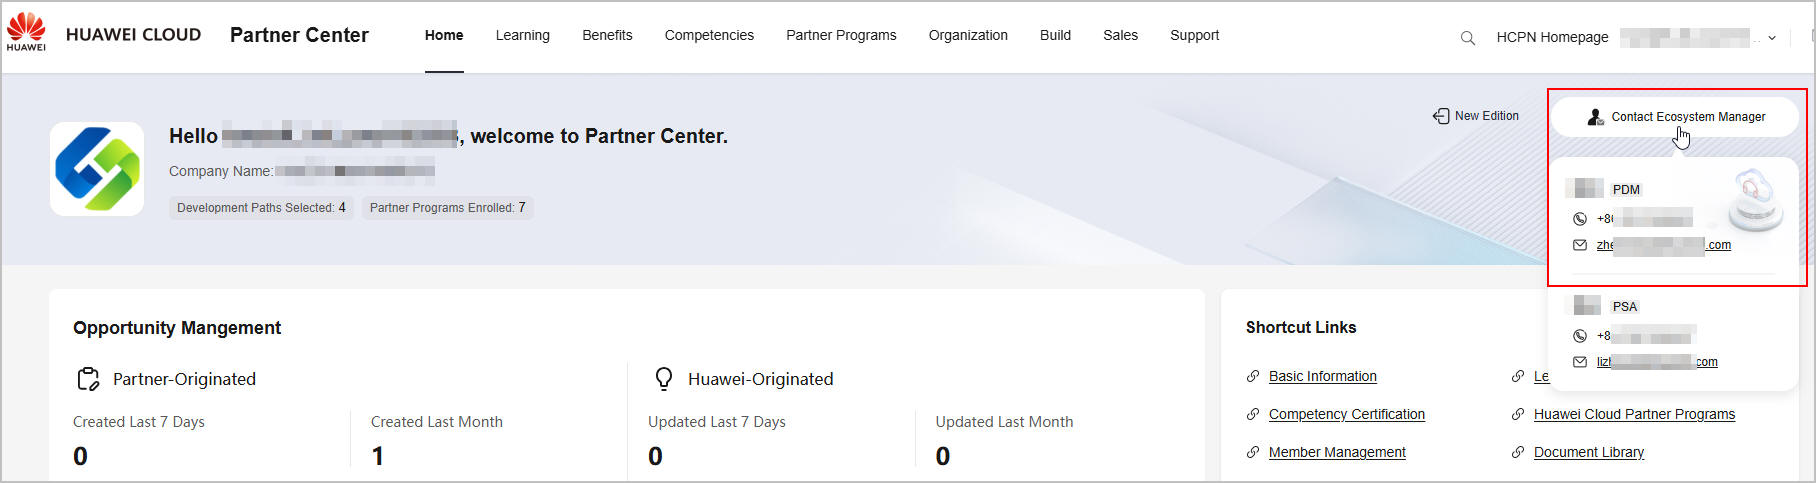Screen dimensions: 1816x483
Task: Open the Learning menu item
Action: [x=522, y=35]
